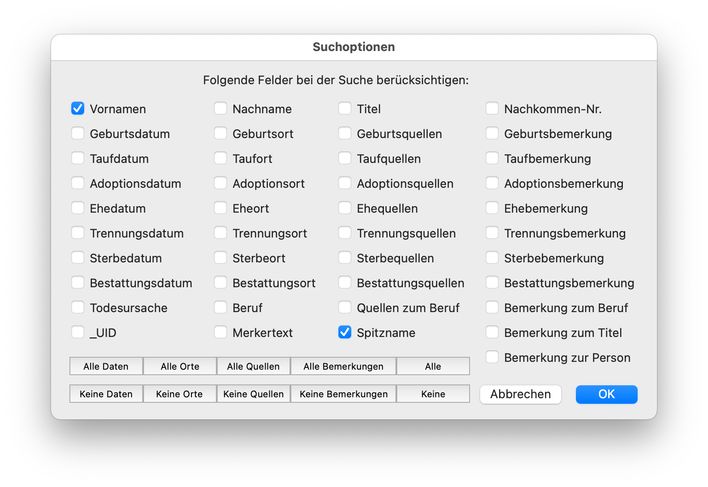The image size is (708, 487).
Task: Check the Nachkommen-Nr. option
Action: pos(493,109)
